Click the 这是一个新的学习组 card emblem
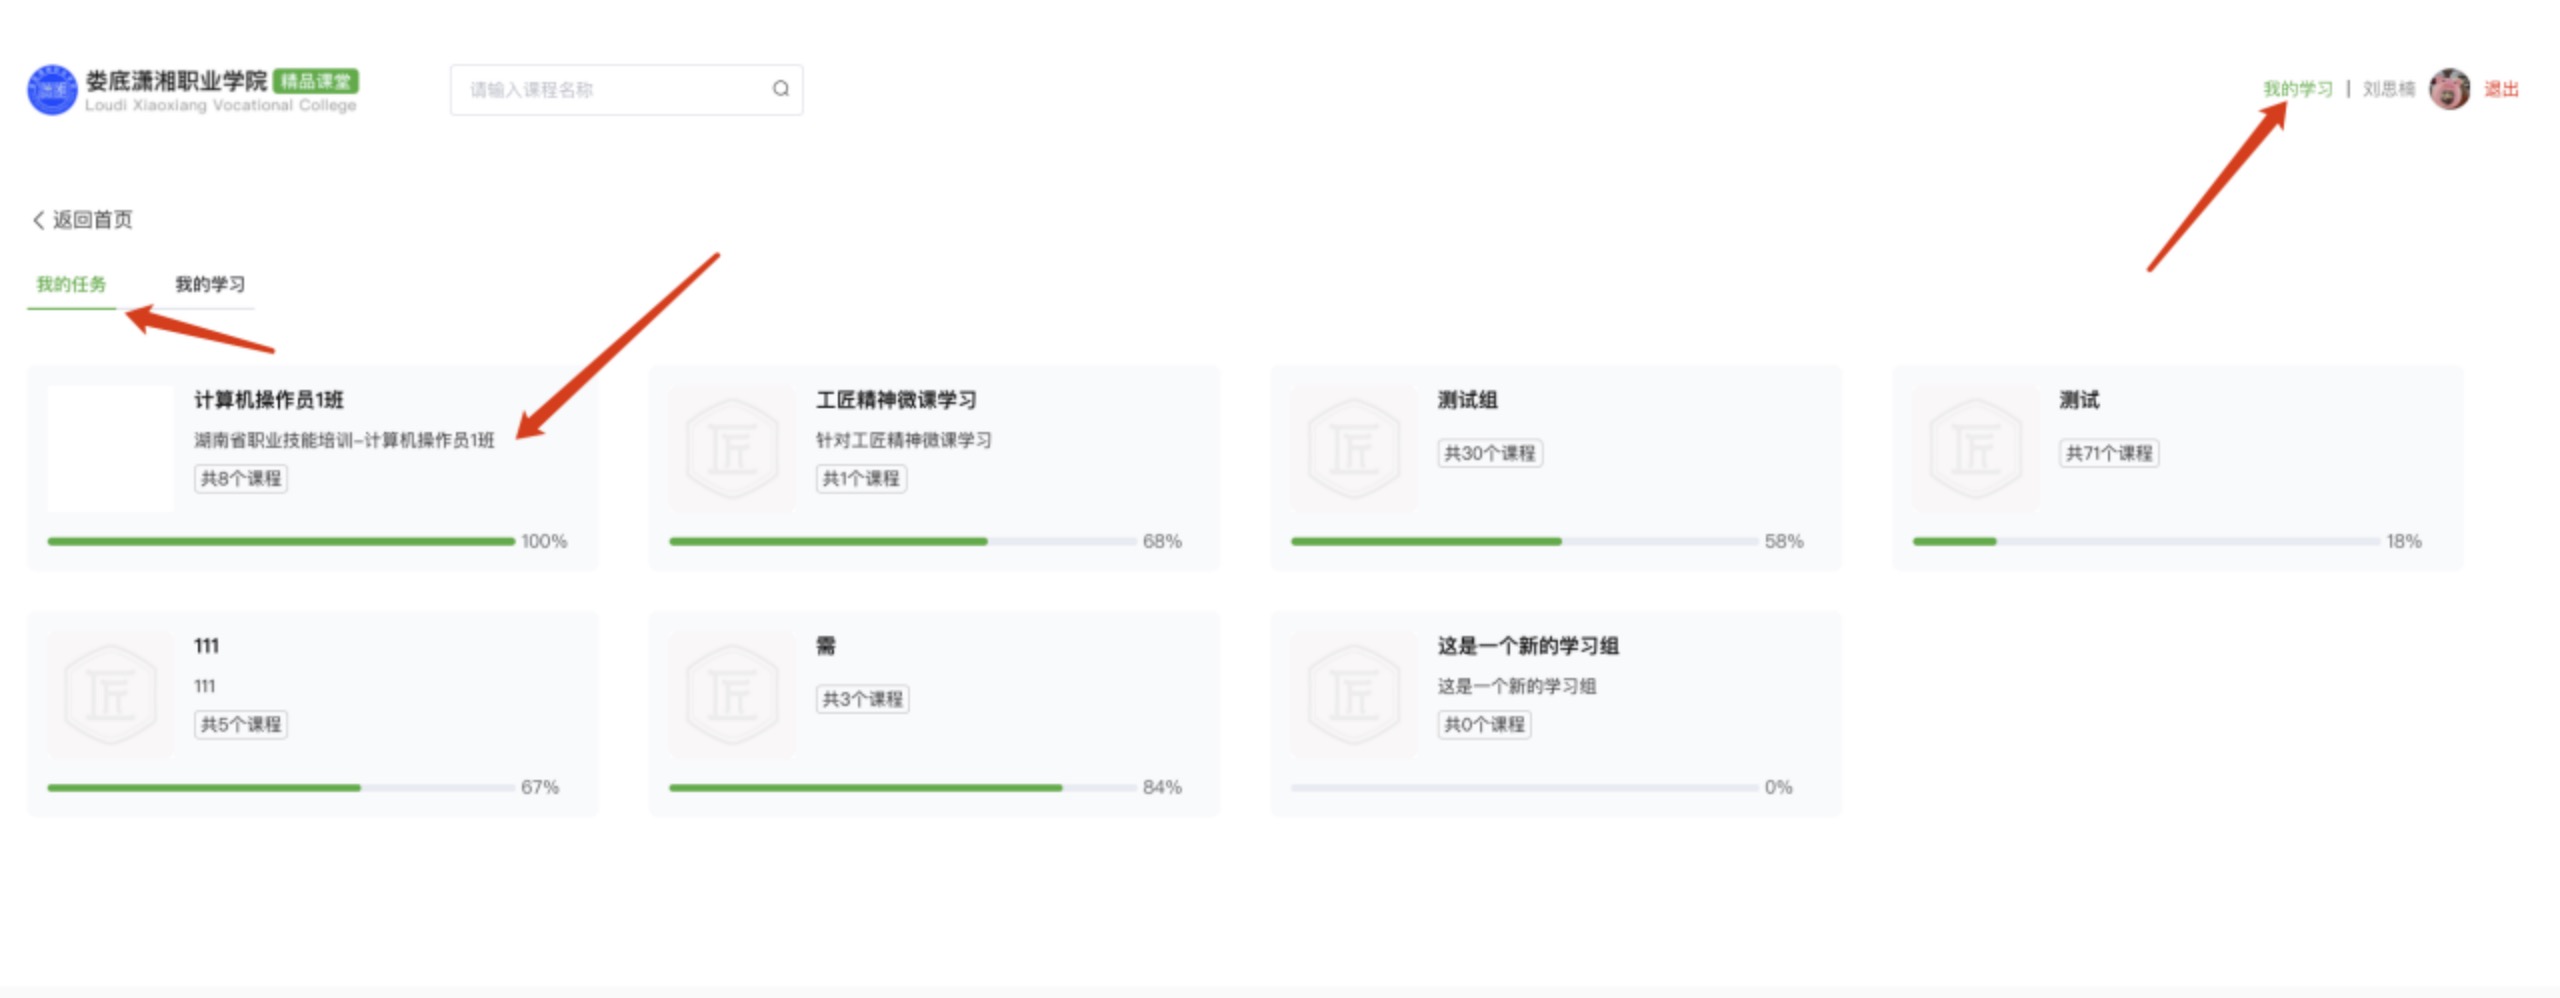2560x998 pixels. pos(1354,694)
